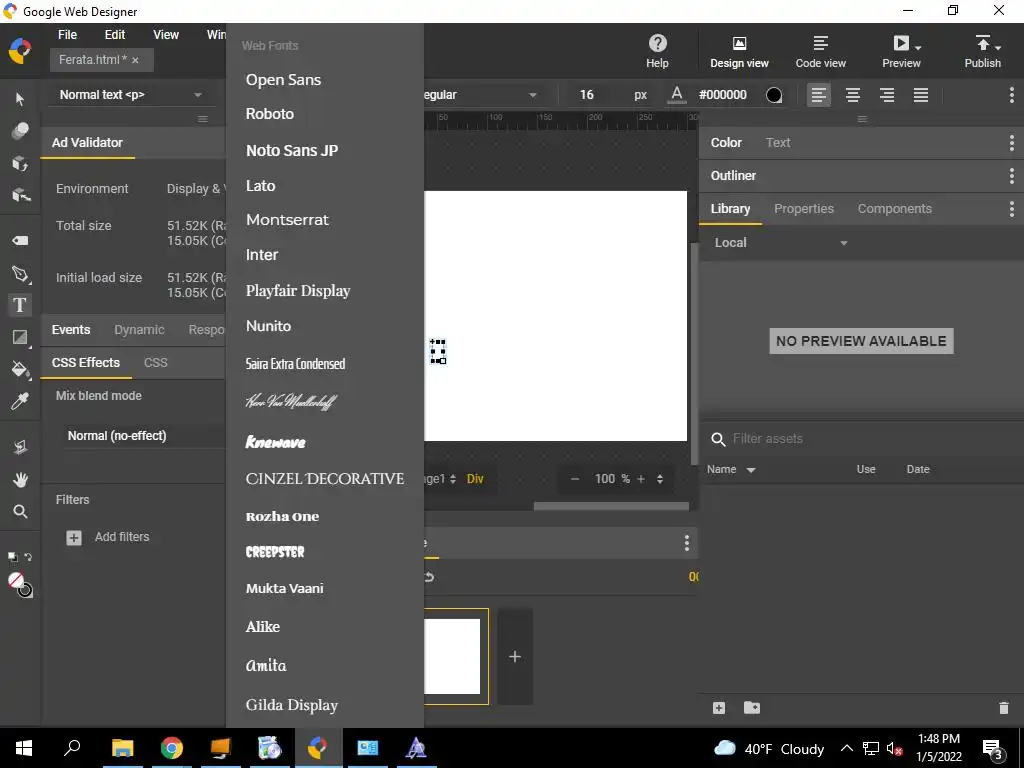Align text center
Viewport: 1024px width, 768px height.
(852, 95)
